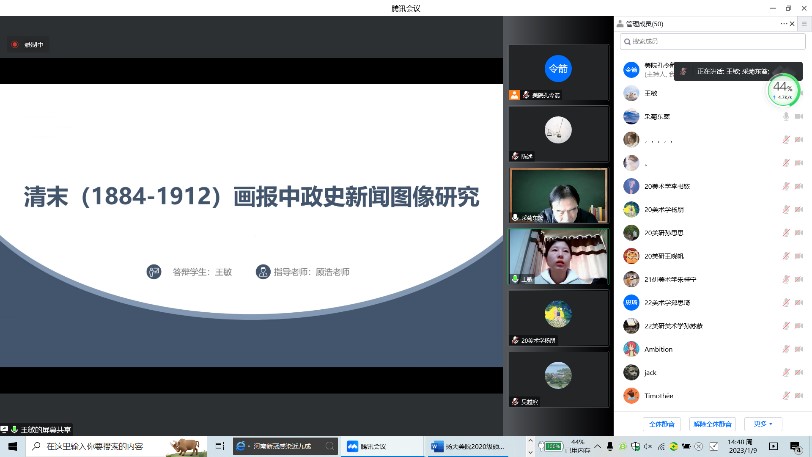The width and height of the screenshot is (812, 457).
Task: Click the muted microphone icon for 王敏
Action: (x=785, y=93)
